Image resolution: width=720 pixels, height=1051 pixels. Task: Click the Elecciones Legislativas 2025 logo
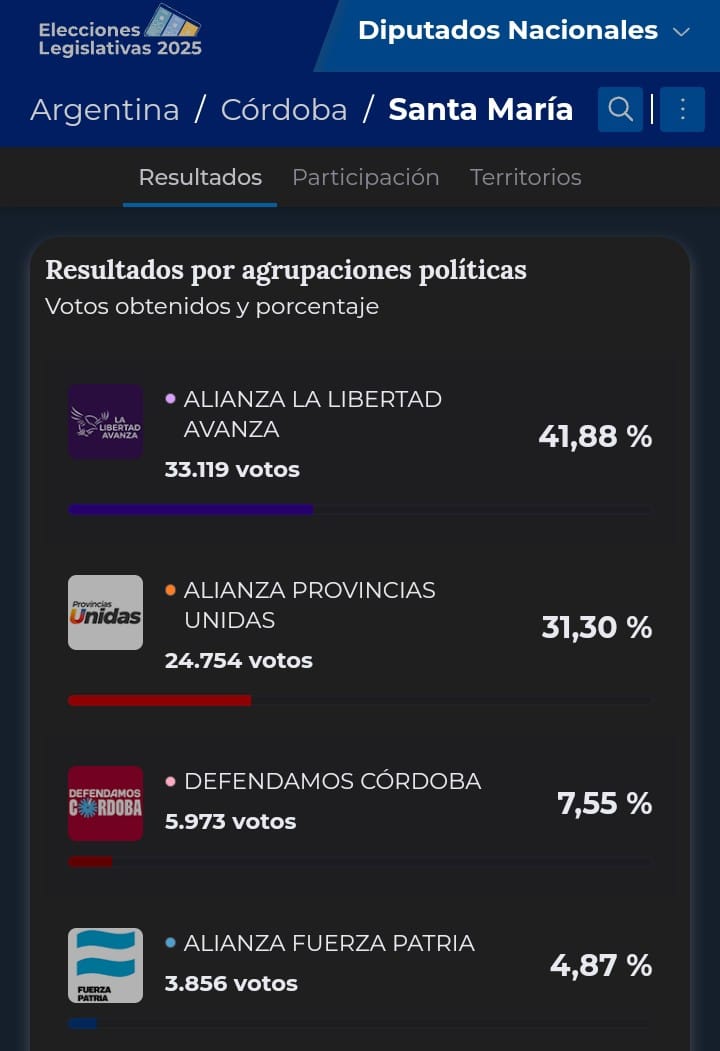120,33
